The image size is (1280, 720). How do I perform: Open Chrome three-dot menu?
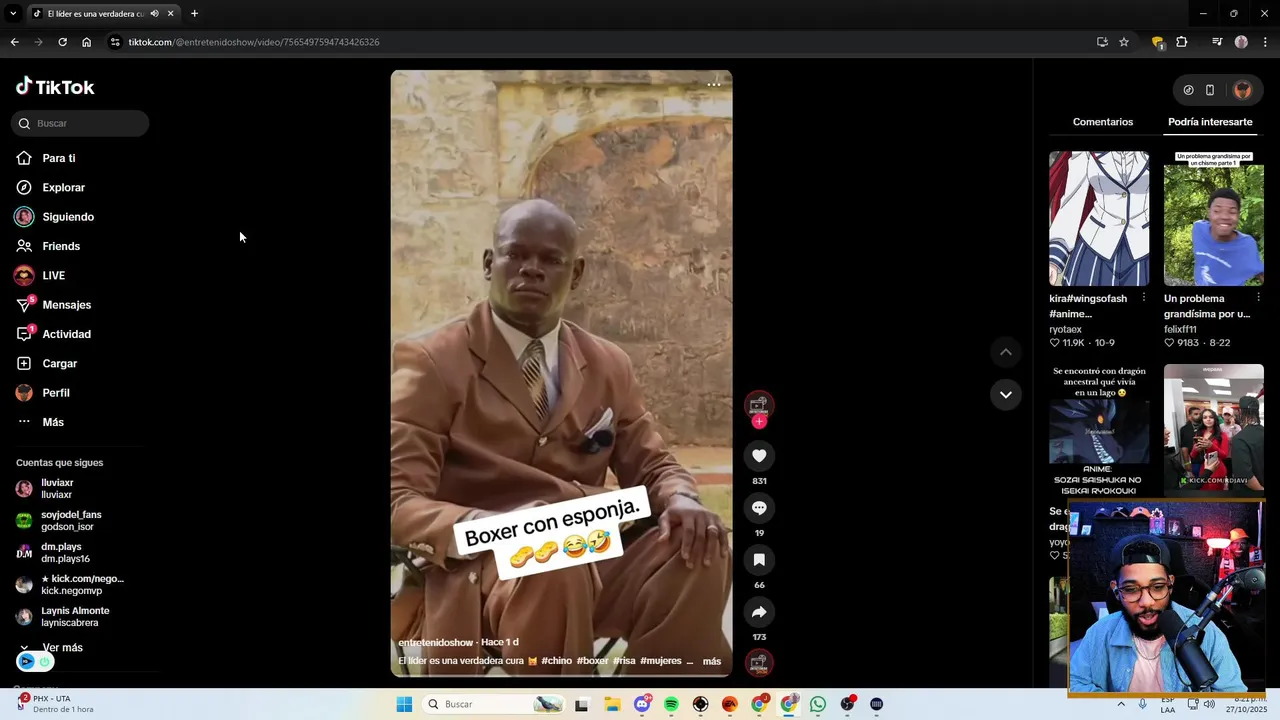pos(1263,42)
